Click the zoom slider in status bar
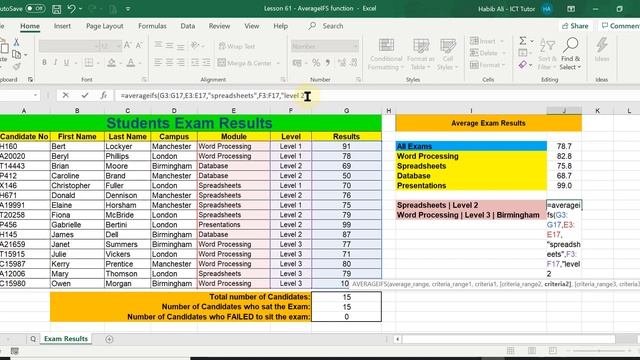The height and width of the screenshot is (360, 640). click(x=599, y=351)
